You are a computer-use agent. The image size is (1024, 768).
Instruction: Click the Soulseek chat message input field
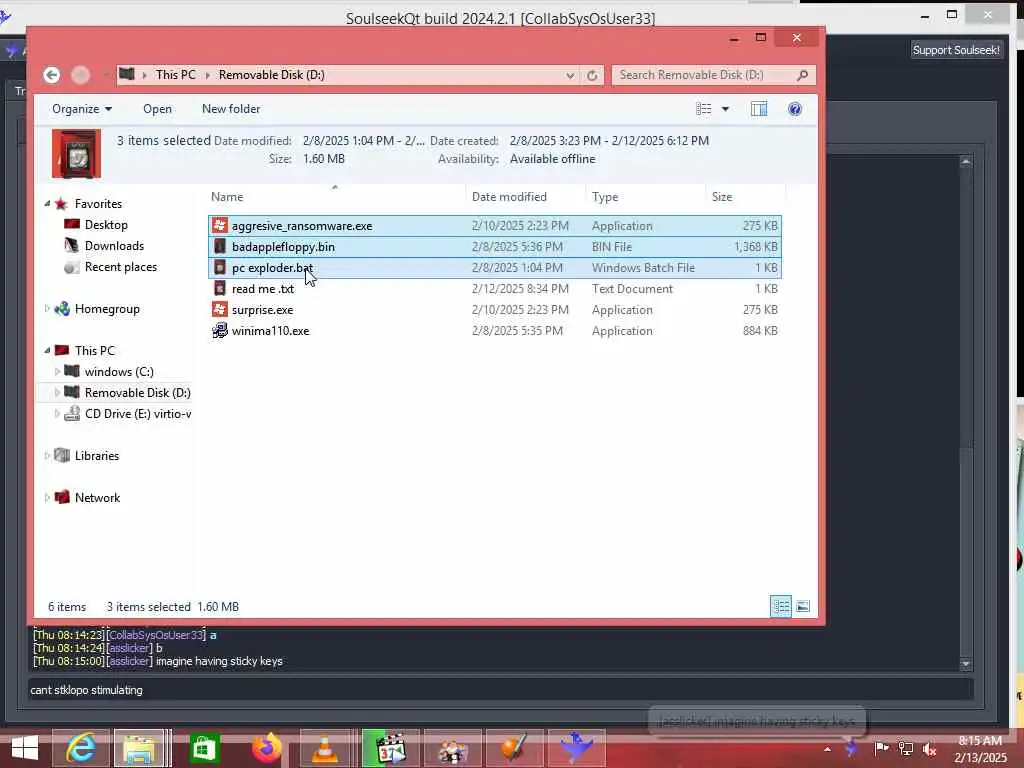(501, 690)
